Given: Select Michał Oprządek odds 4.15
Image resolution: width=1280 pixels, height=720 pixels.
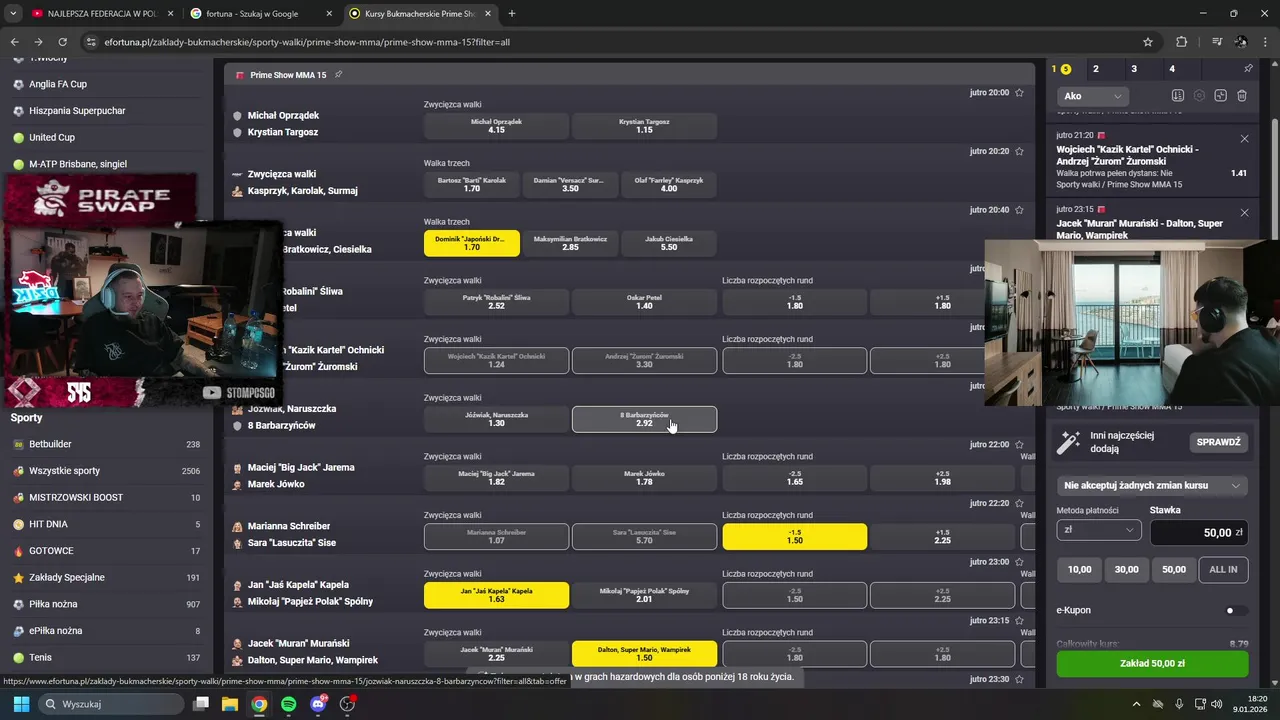Looking at the screenshot, I should (496, 126).
